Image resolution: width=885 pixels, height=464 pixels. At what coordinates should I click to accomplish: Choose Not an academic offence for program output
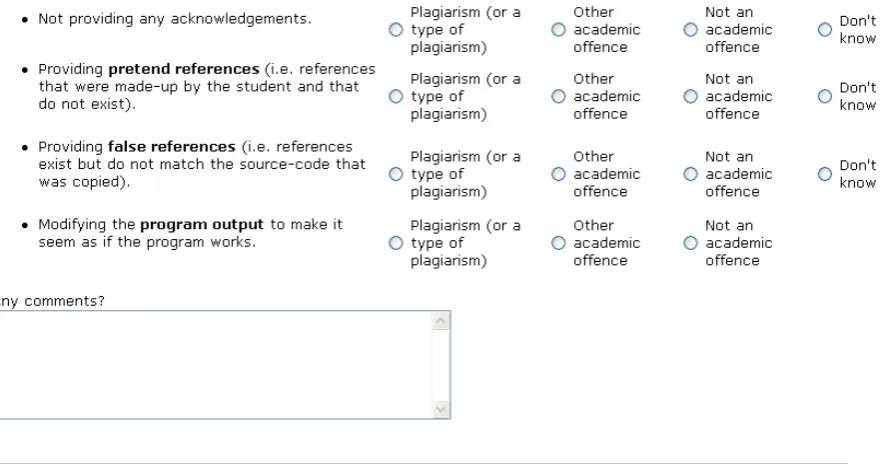tap(690, 243)
